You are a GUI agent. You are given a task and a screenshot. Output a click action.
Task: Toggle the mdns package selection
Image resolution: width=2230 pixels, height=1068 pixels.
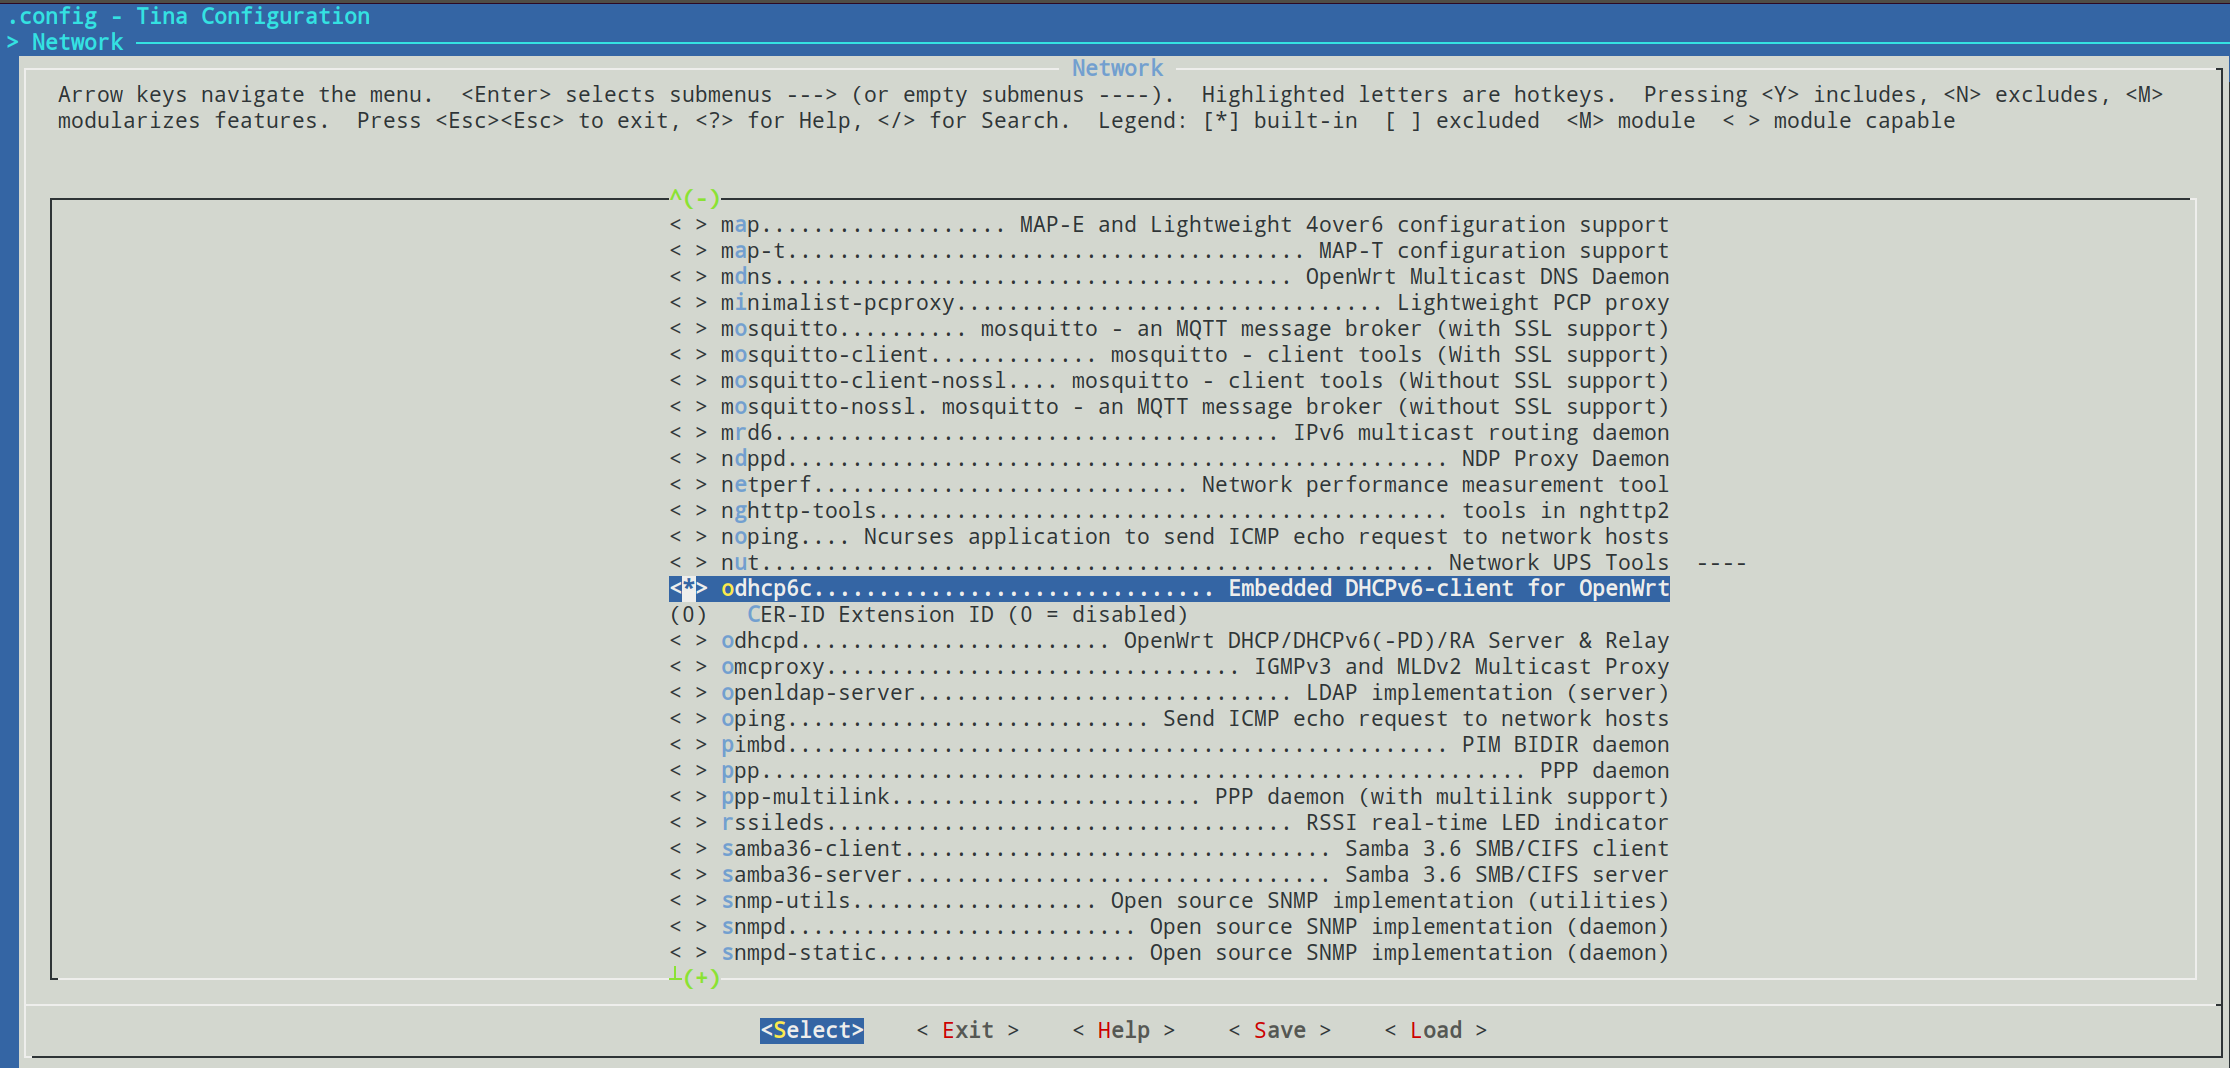[x=688, y=277]
